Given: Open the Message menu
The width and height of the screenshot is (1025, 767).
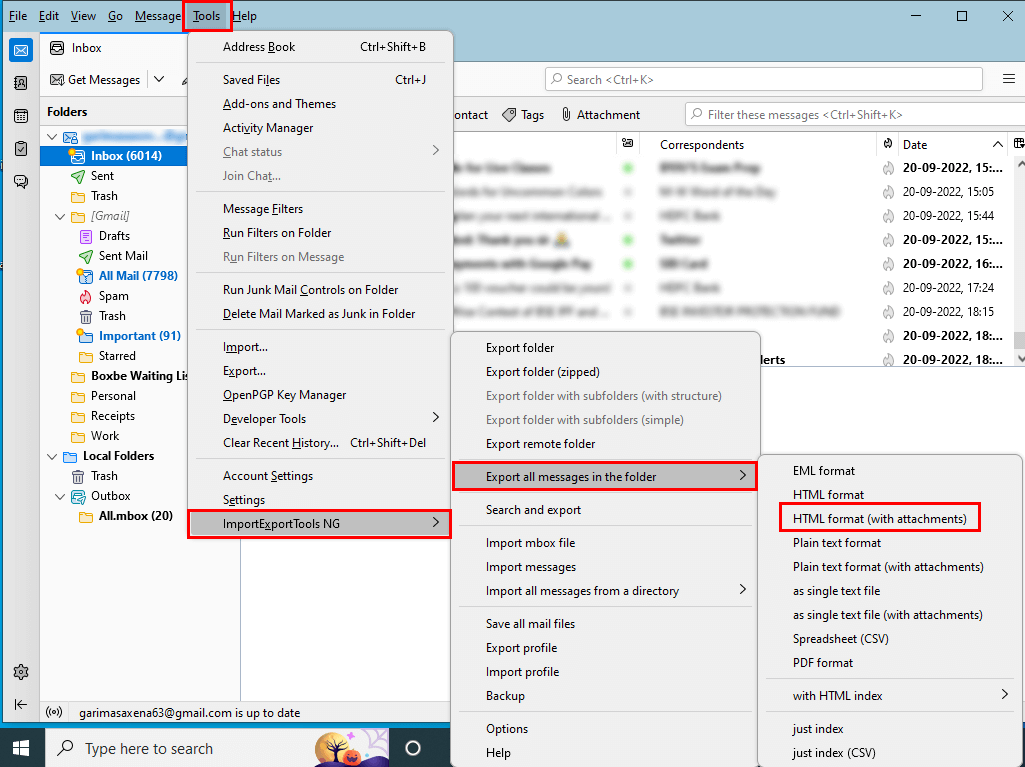Looking at the screenshot, I should 158,16.
